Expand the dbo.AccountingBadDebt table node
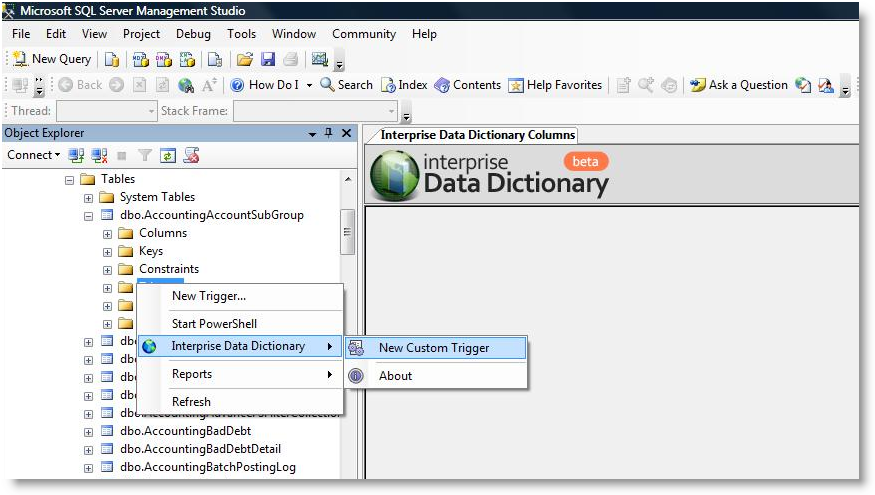 (89, 432)
